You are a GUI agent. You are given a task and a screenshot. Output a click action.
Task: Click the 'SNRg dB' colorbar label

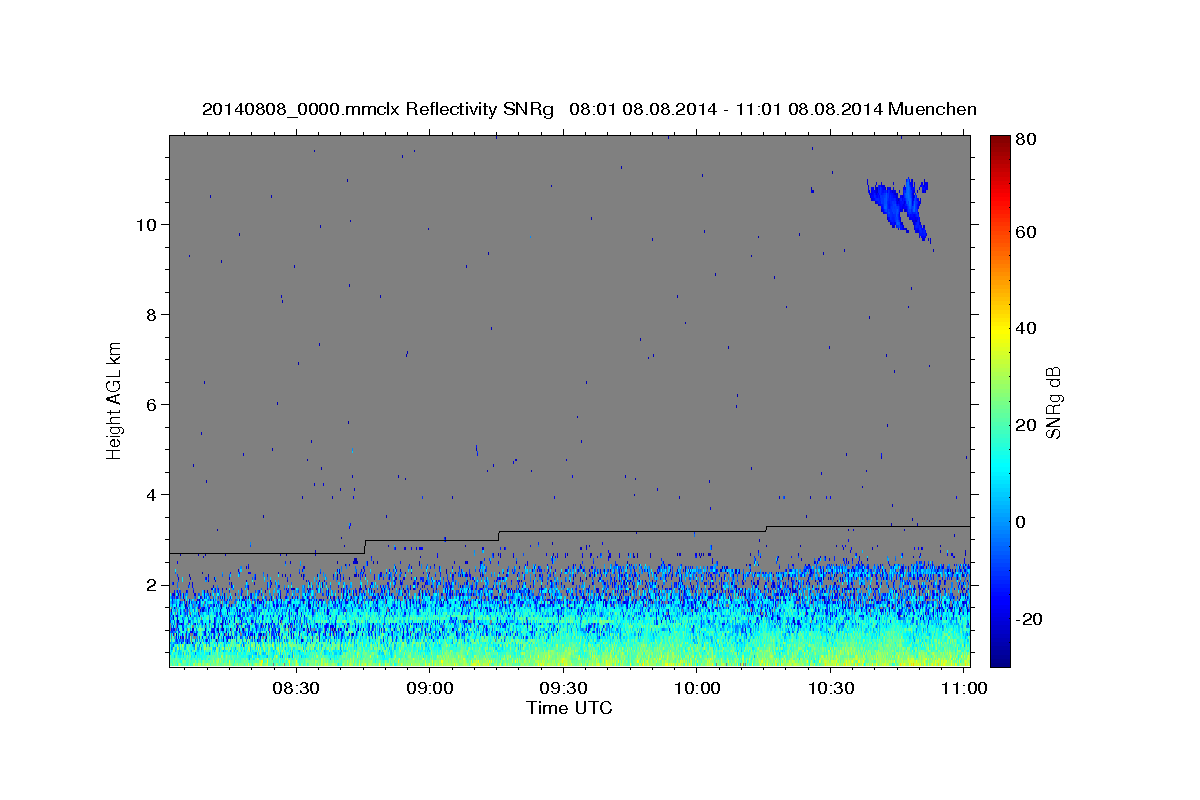click(x=1053, y=402)
